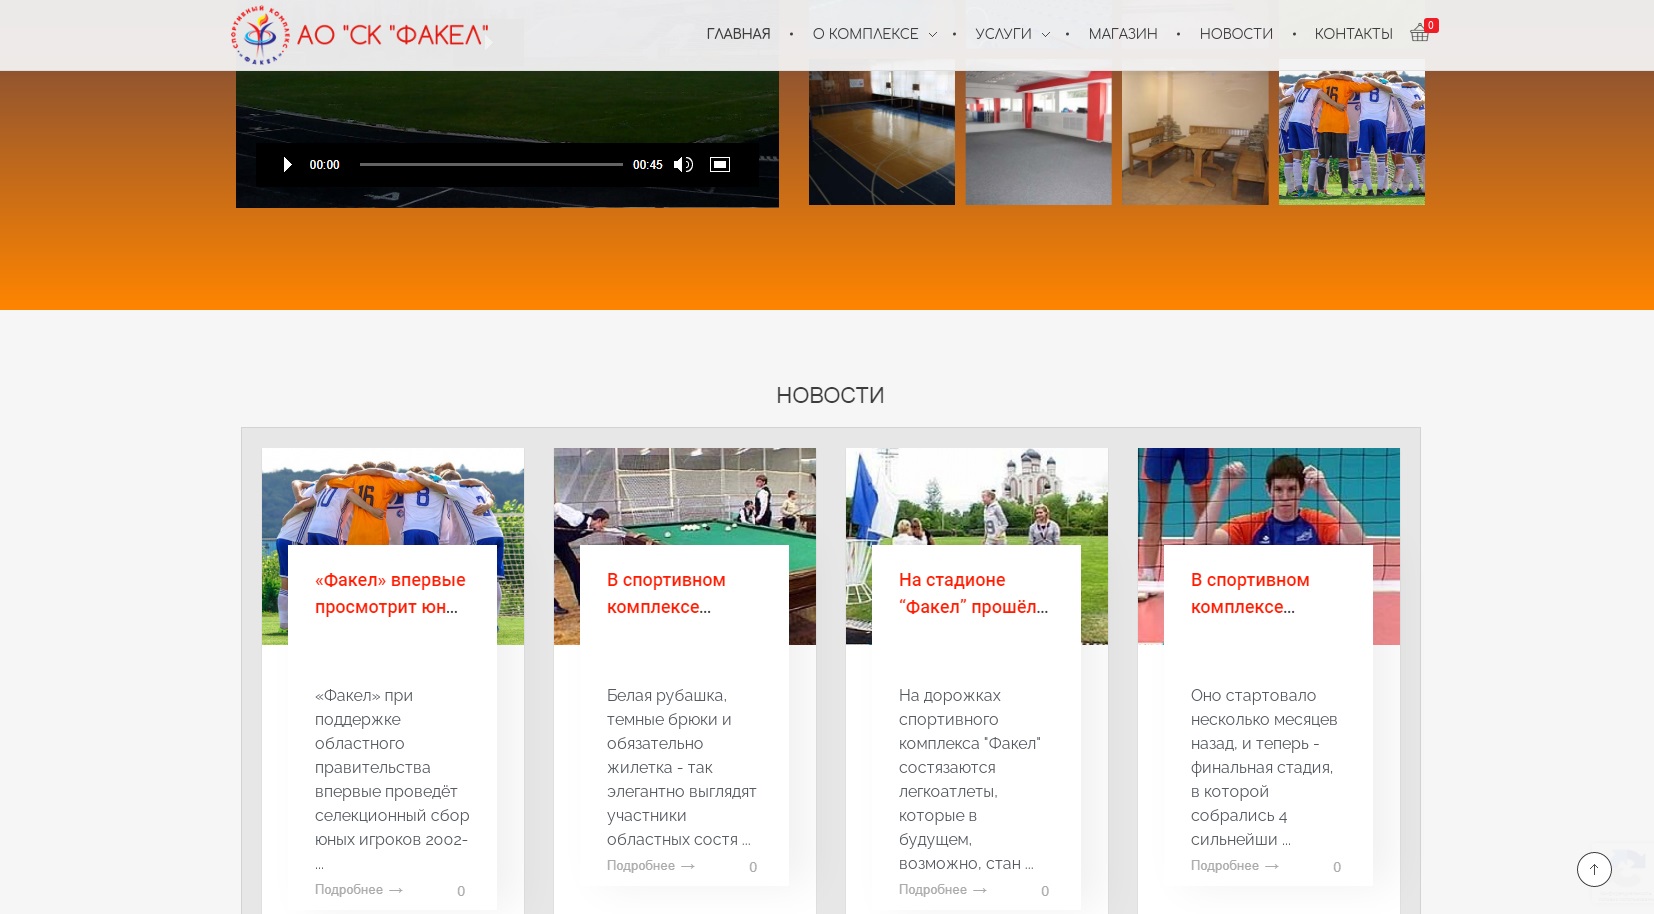Click the comment count on the athletics news card
This screenshot has height=914, width=1654.
click(1045, 891)
